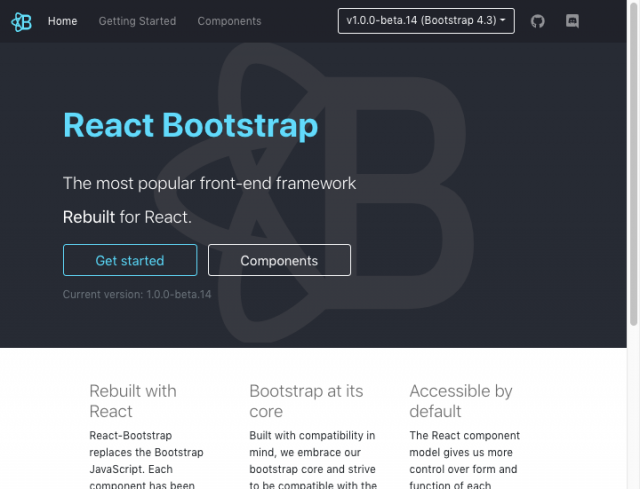
Task: Click the Components button in hero
Action: click(279, 260)
